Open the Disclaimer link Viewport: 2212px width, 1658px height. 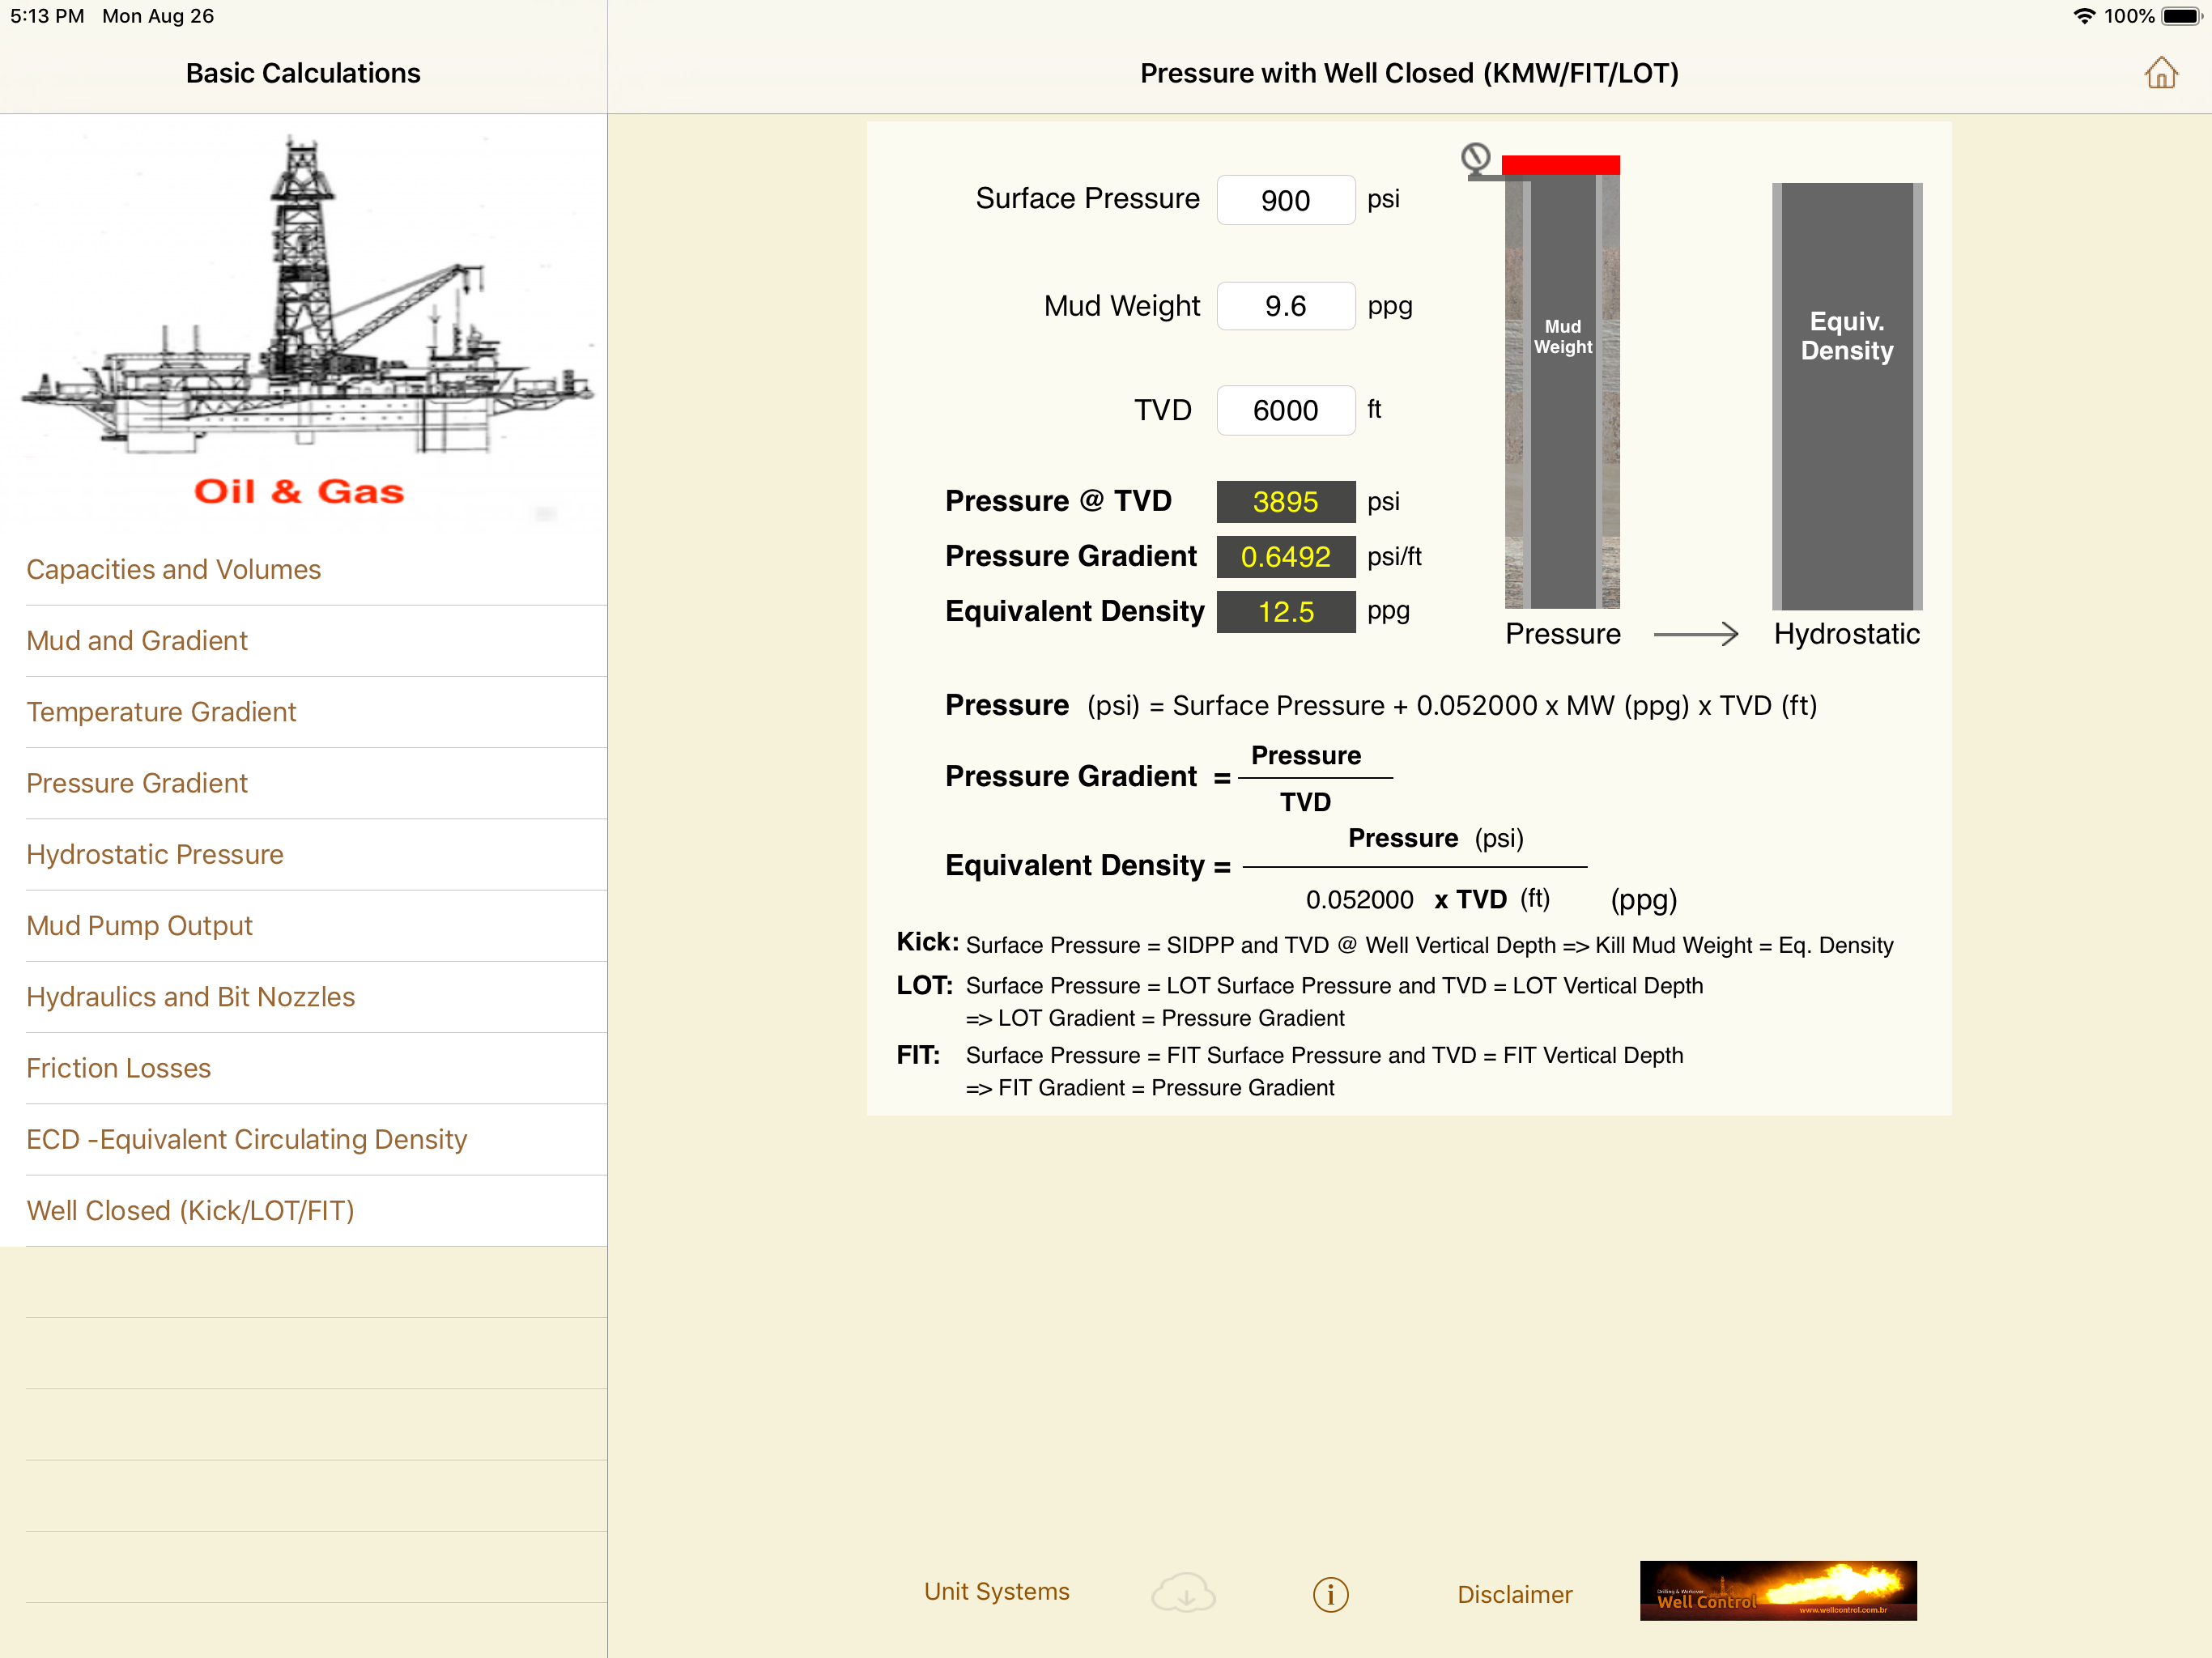[1514, 1594]
